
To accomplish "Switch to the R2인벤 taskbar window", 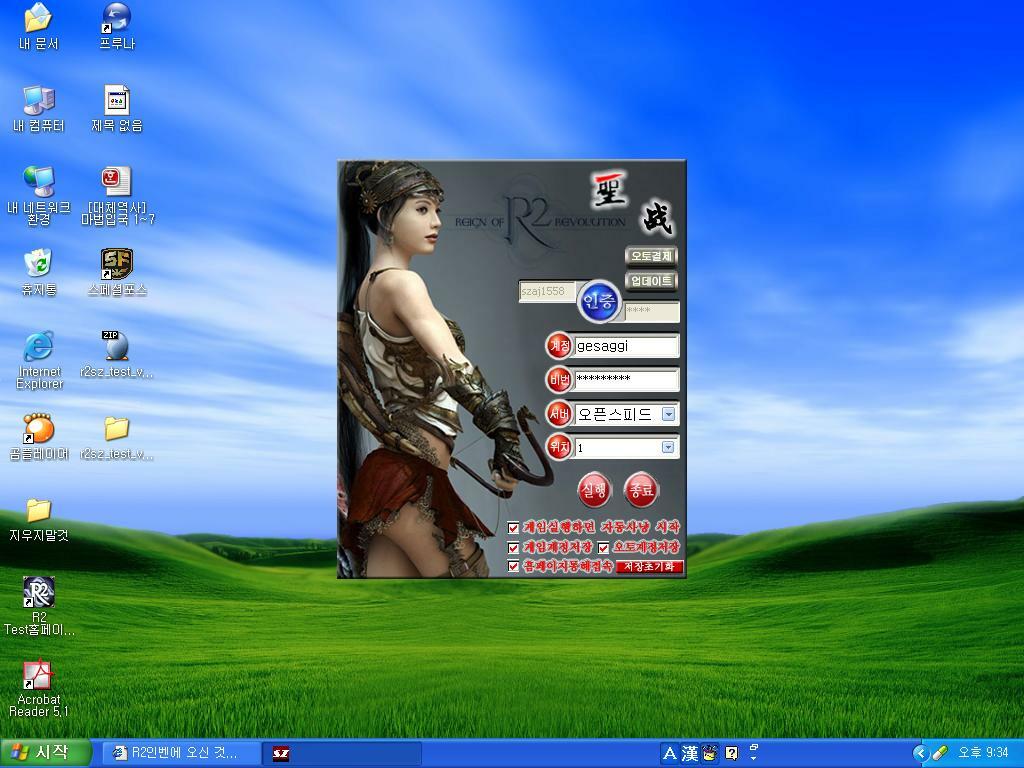I will click(x=180, y=754).
